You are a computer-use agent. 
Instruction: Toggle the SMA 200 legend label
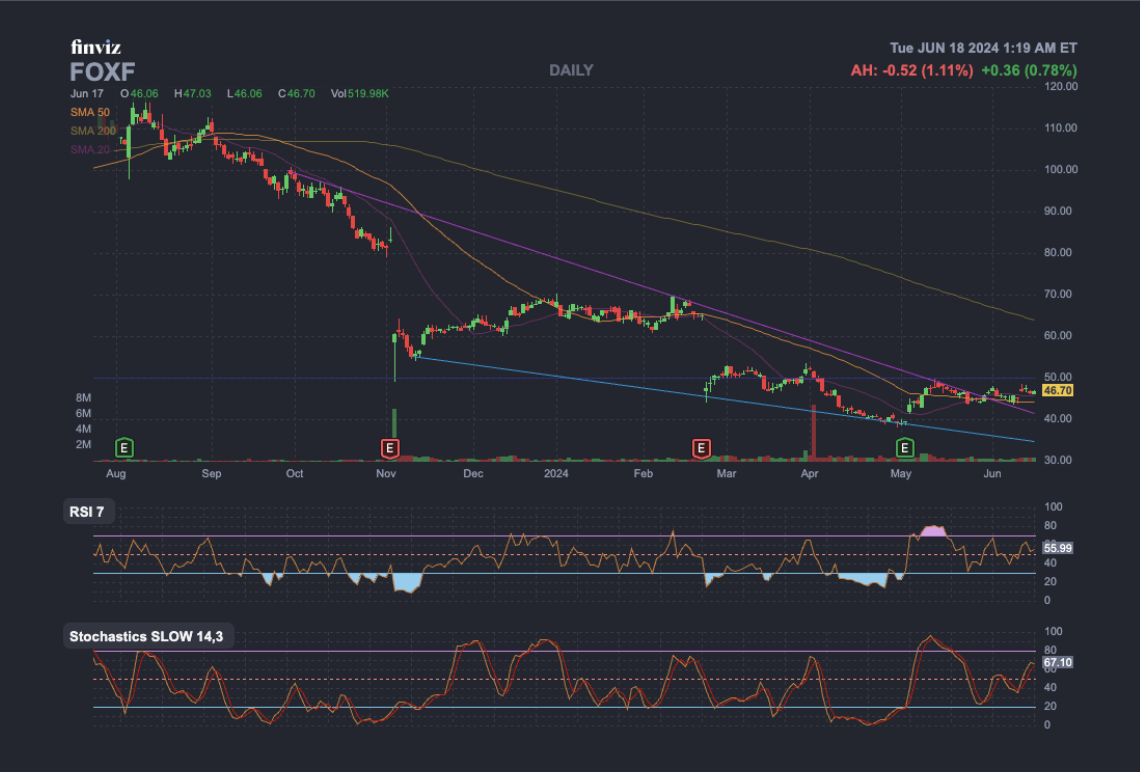[x=93, y=131]
